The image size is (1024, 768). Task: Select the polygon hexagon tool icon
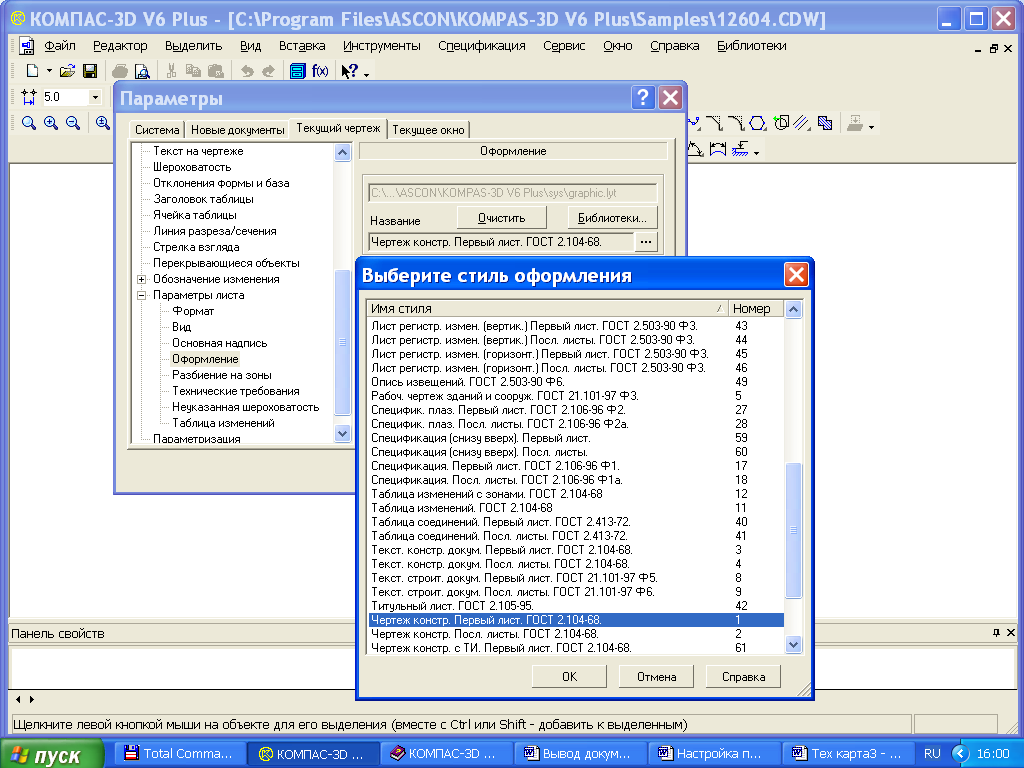pyautogui.click(x=758, y=123)
